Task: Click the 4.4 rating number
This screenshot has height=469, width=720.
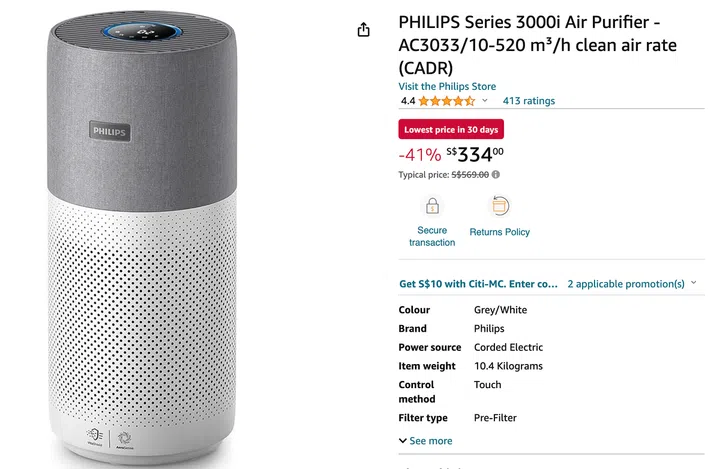Action: (408, 101)
